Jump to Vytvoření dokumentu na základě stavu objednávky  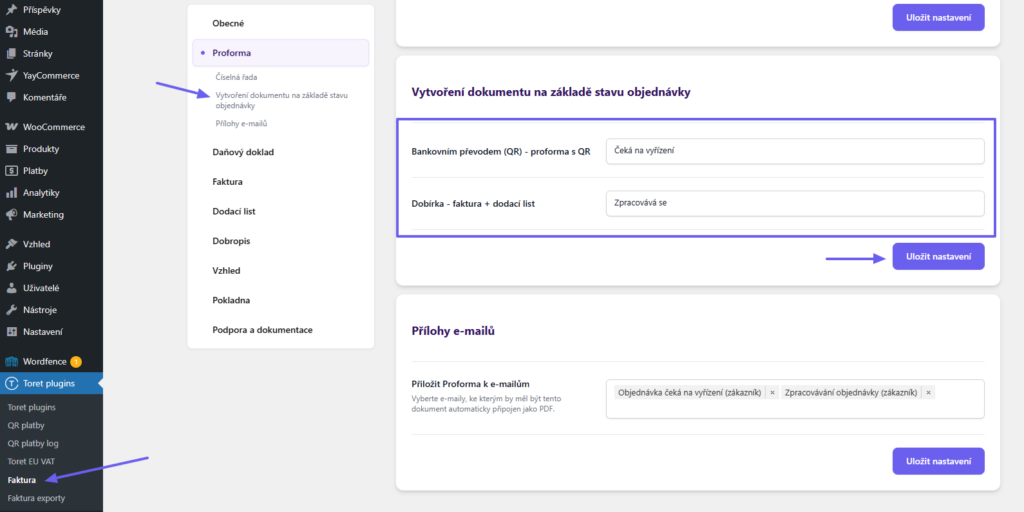[281, 100]
